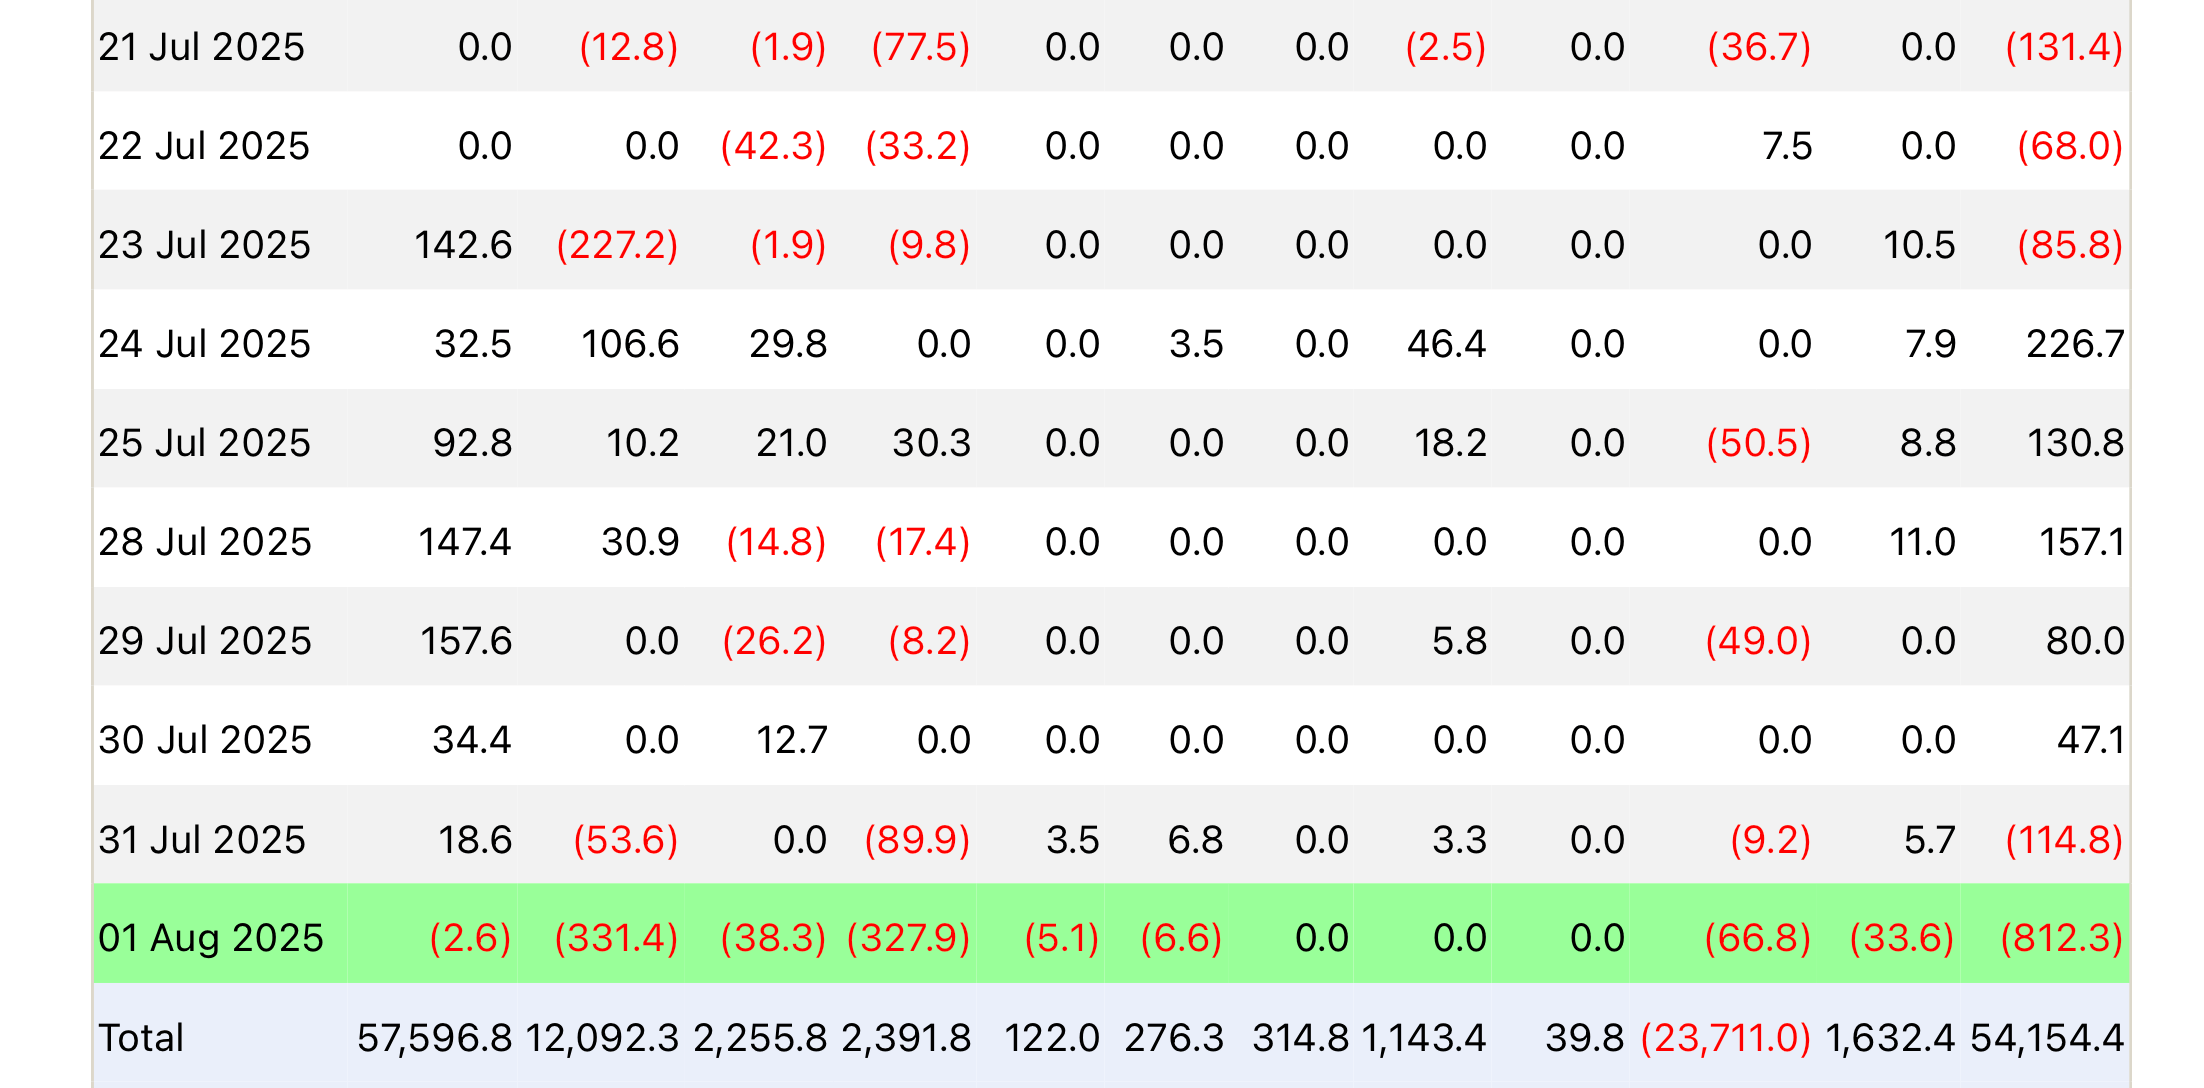
Task: Select the (85.8) total for 23 Jul 2025
Action: pos(2070,245)
